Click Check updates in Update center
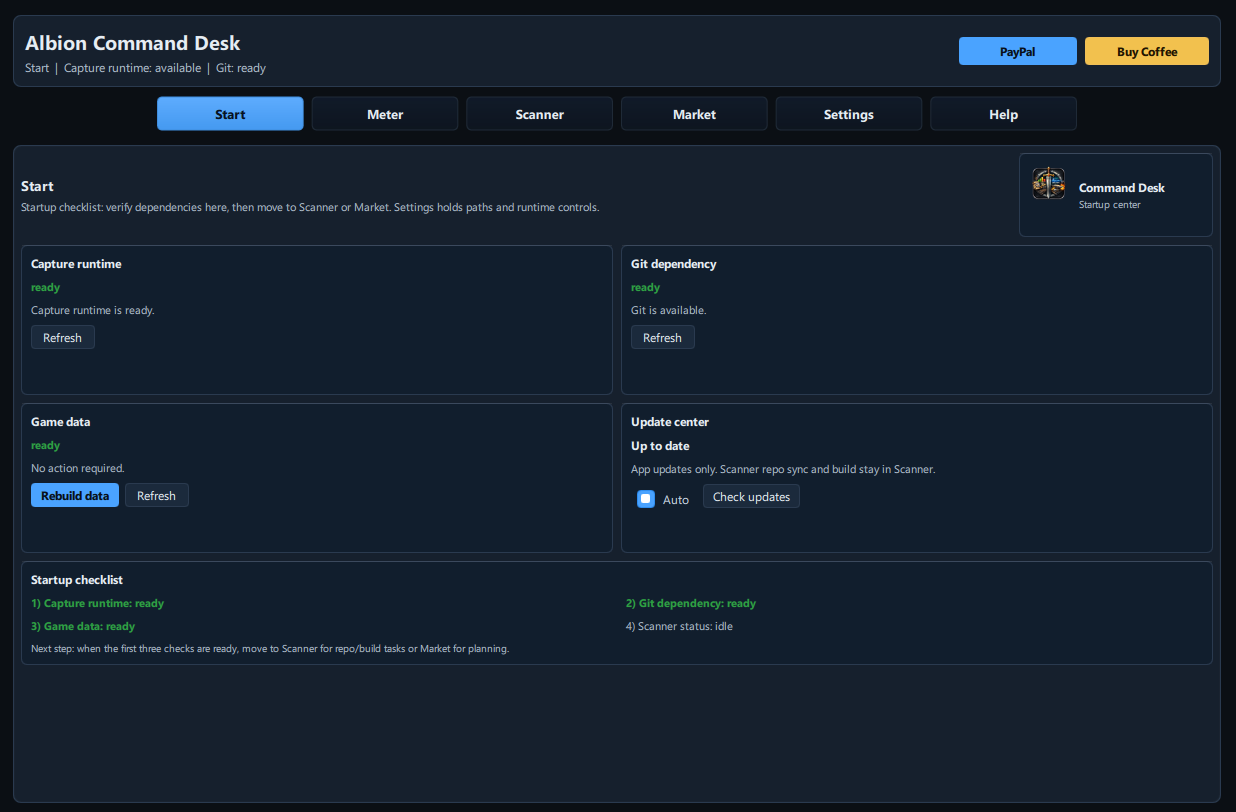1236x812 pixels. point(751,496)
